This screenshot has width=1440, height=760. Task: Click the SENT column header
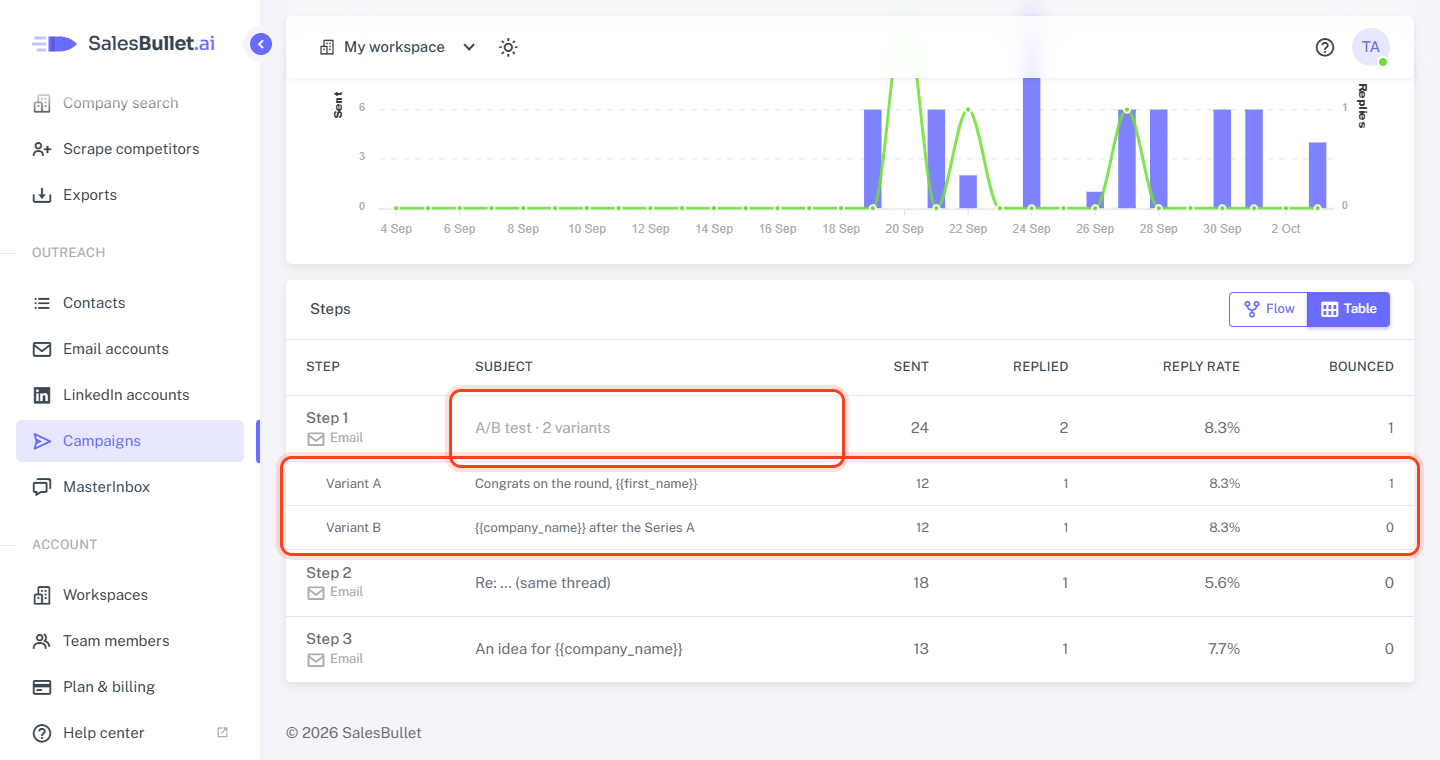coord(911,367)
